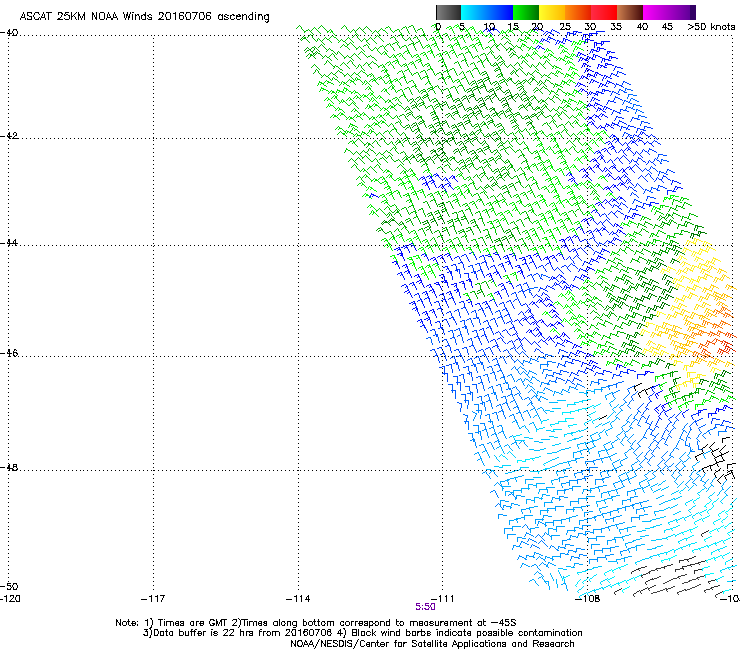This screenshot has height=650, width=740.
Task: Click the orange 25-30 knots color swatch
Action: point(578,12)
